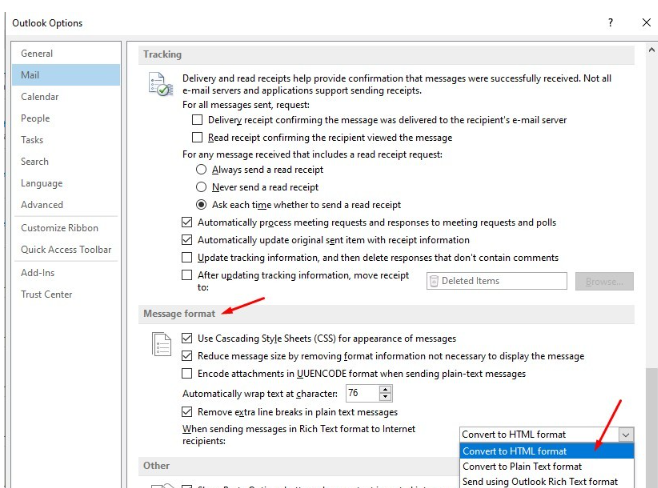Decrease wrap text character value
Image resolution: width=658 pixels, height=488 pixels.
[x=385, y=397]
